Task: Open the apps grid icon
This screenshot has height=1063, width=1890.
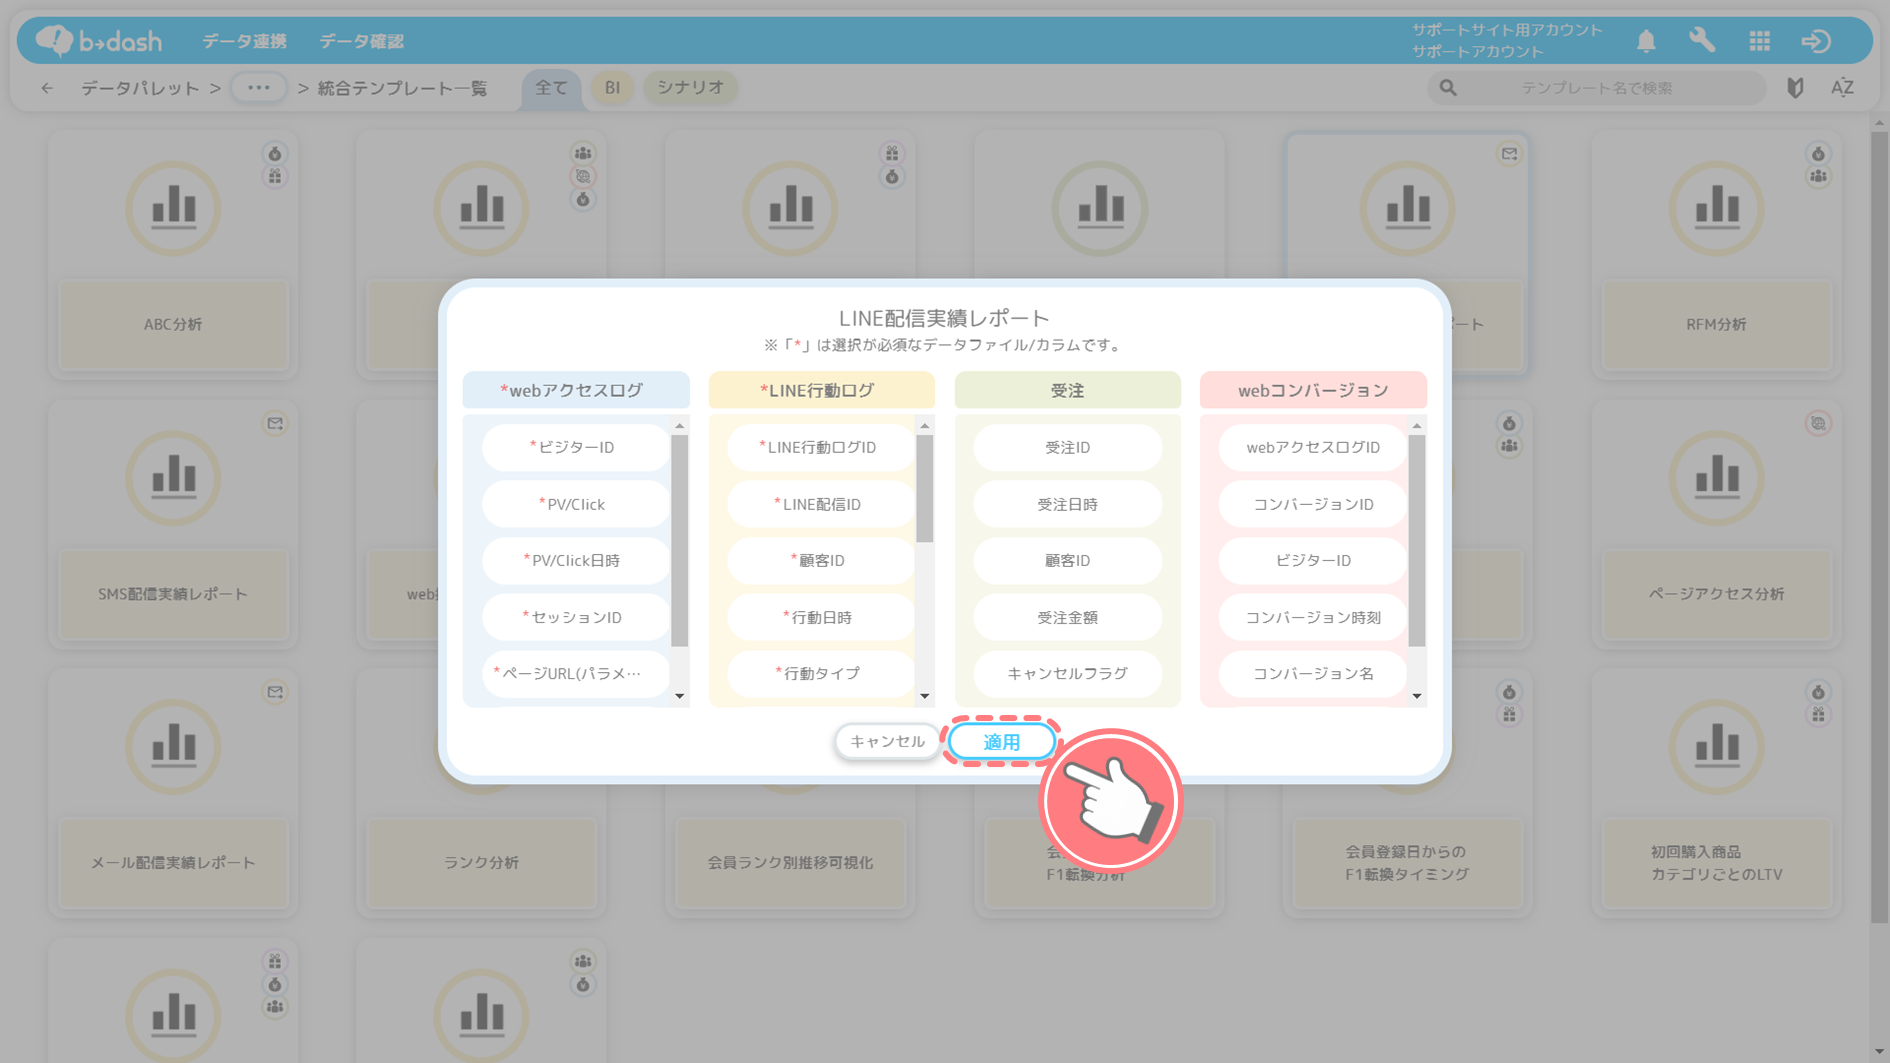Action: (x=1760, y=41)
